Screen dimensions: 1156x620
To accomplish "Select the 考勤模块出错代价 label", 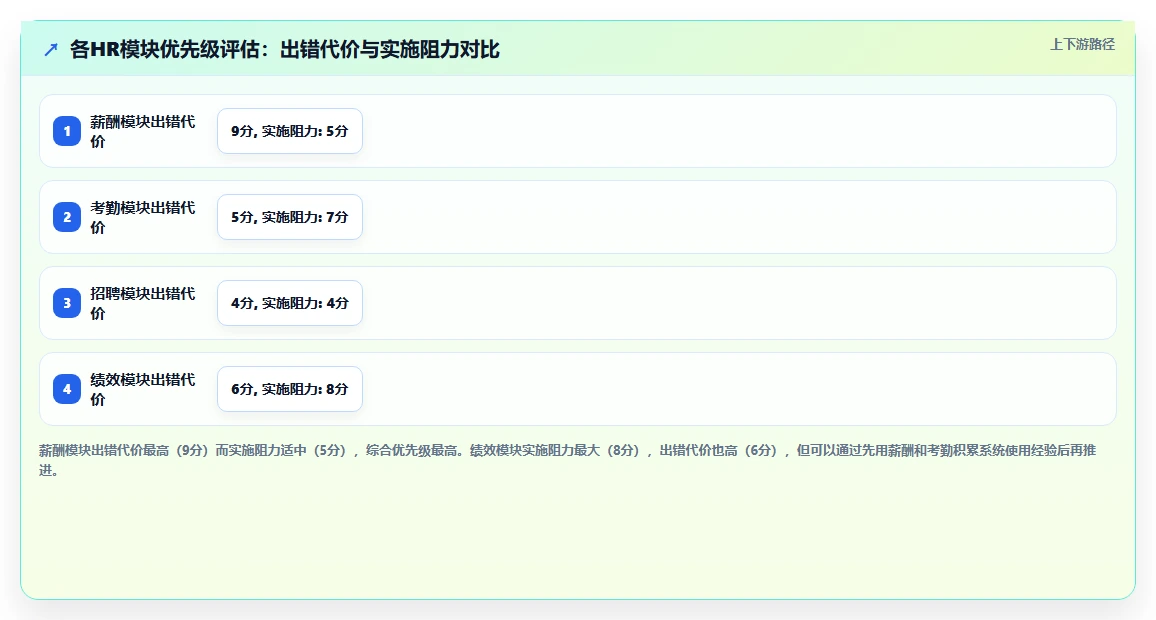I will click(x=143, y=217).
